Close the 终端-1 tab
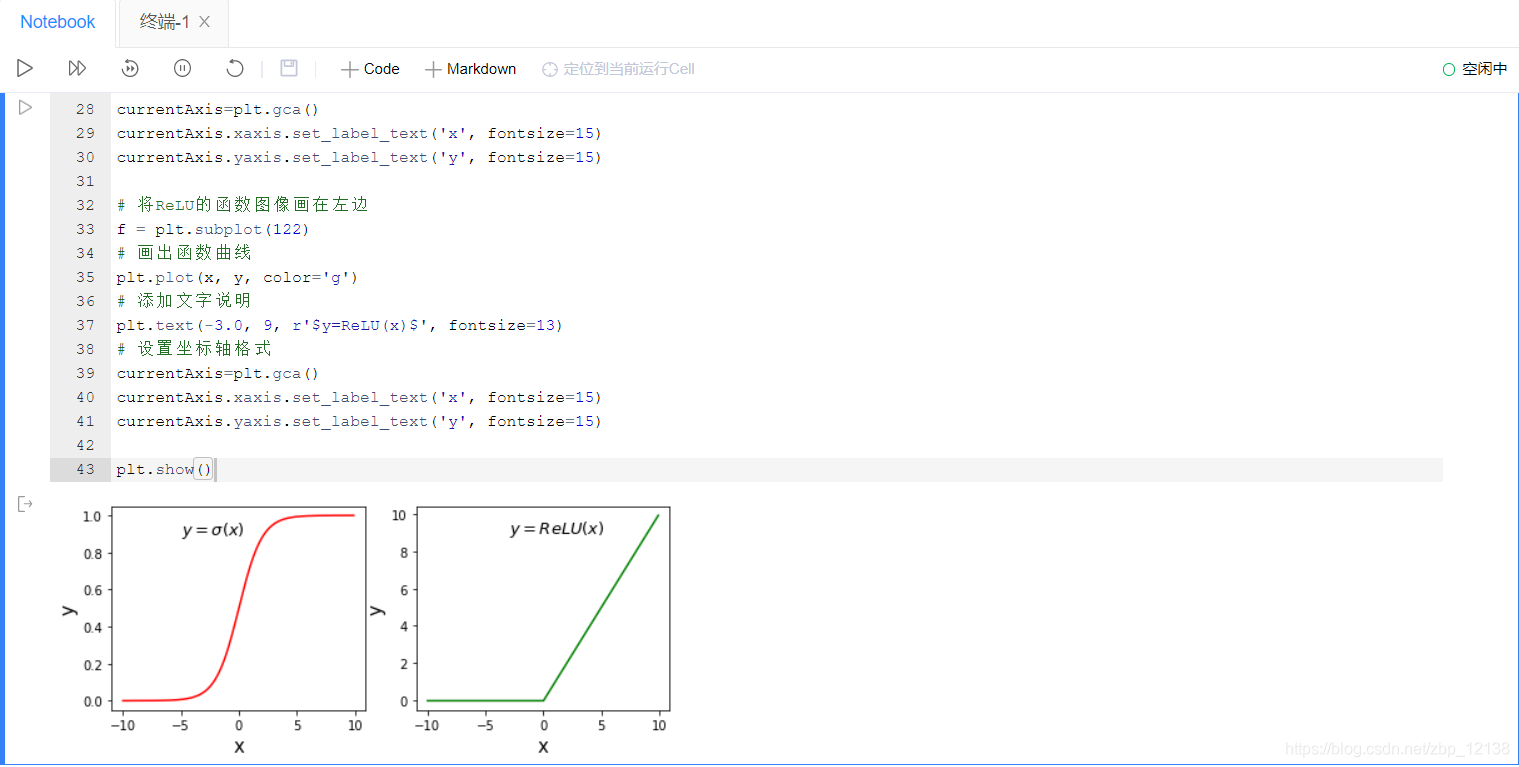Screen dimensions: 1519x767 pos(205,22)
